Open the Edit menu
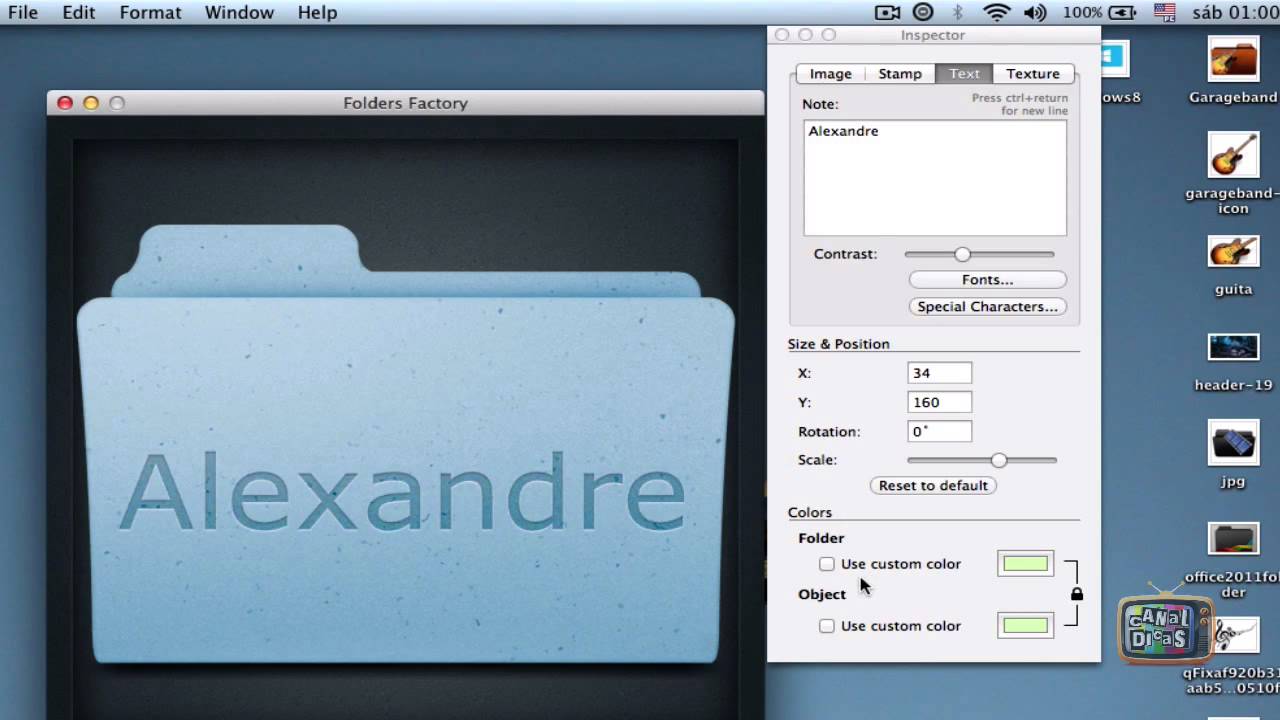 tap(78, 12)
